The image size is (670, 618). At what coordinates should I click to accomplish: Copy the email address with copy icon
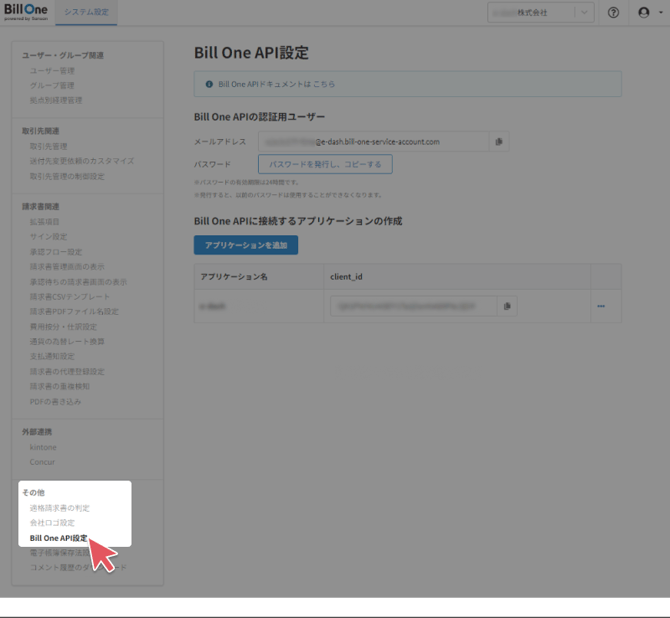pos(499,142)
